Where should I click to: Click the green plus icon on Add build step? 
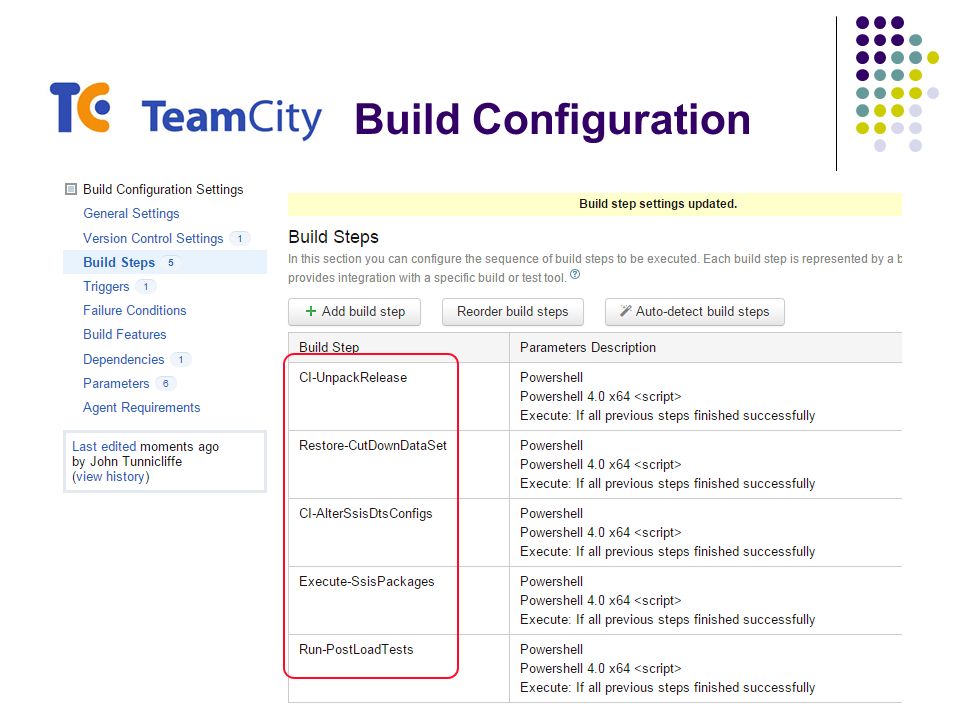pyautogui.click(x=310, y=311)
